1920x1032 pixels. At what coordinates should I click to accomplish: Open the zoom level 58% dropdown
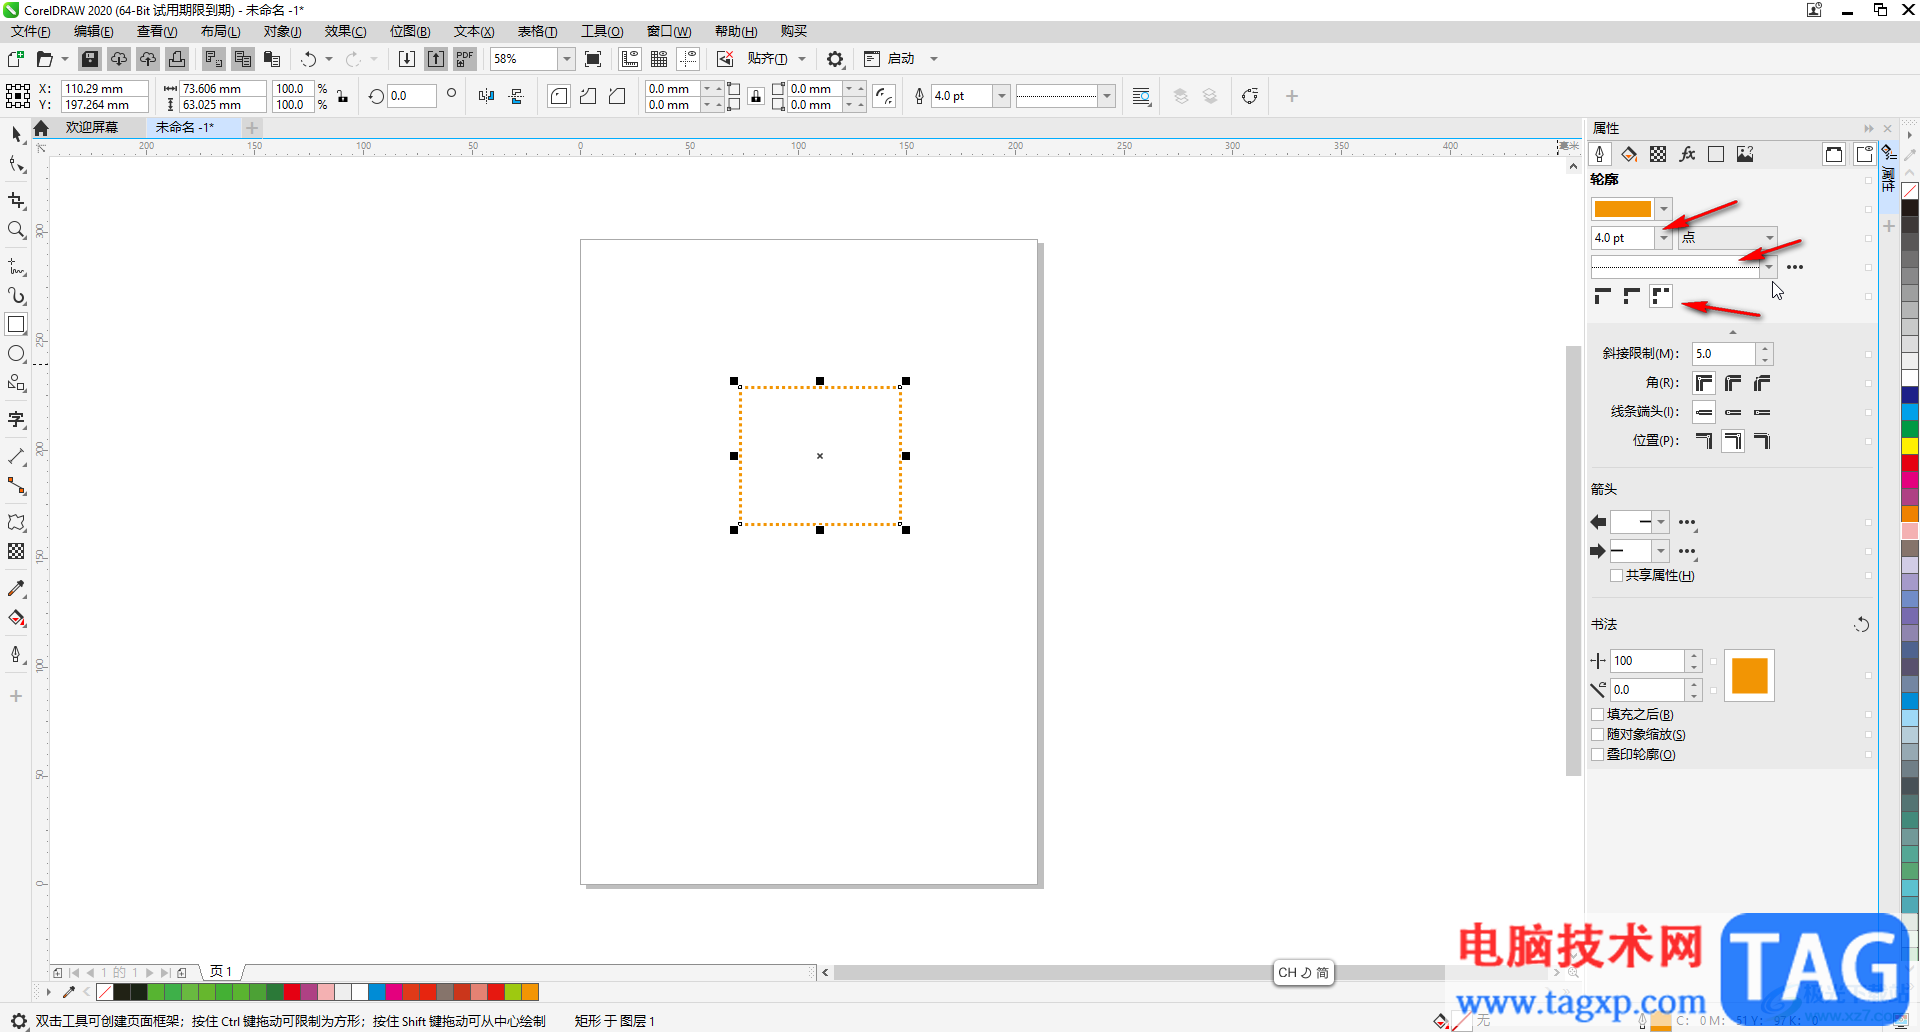[x=566, y=59]
